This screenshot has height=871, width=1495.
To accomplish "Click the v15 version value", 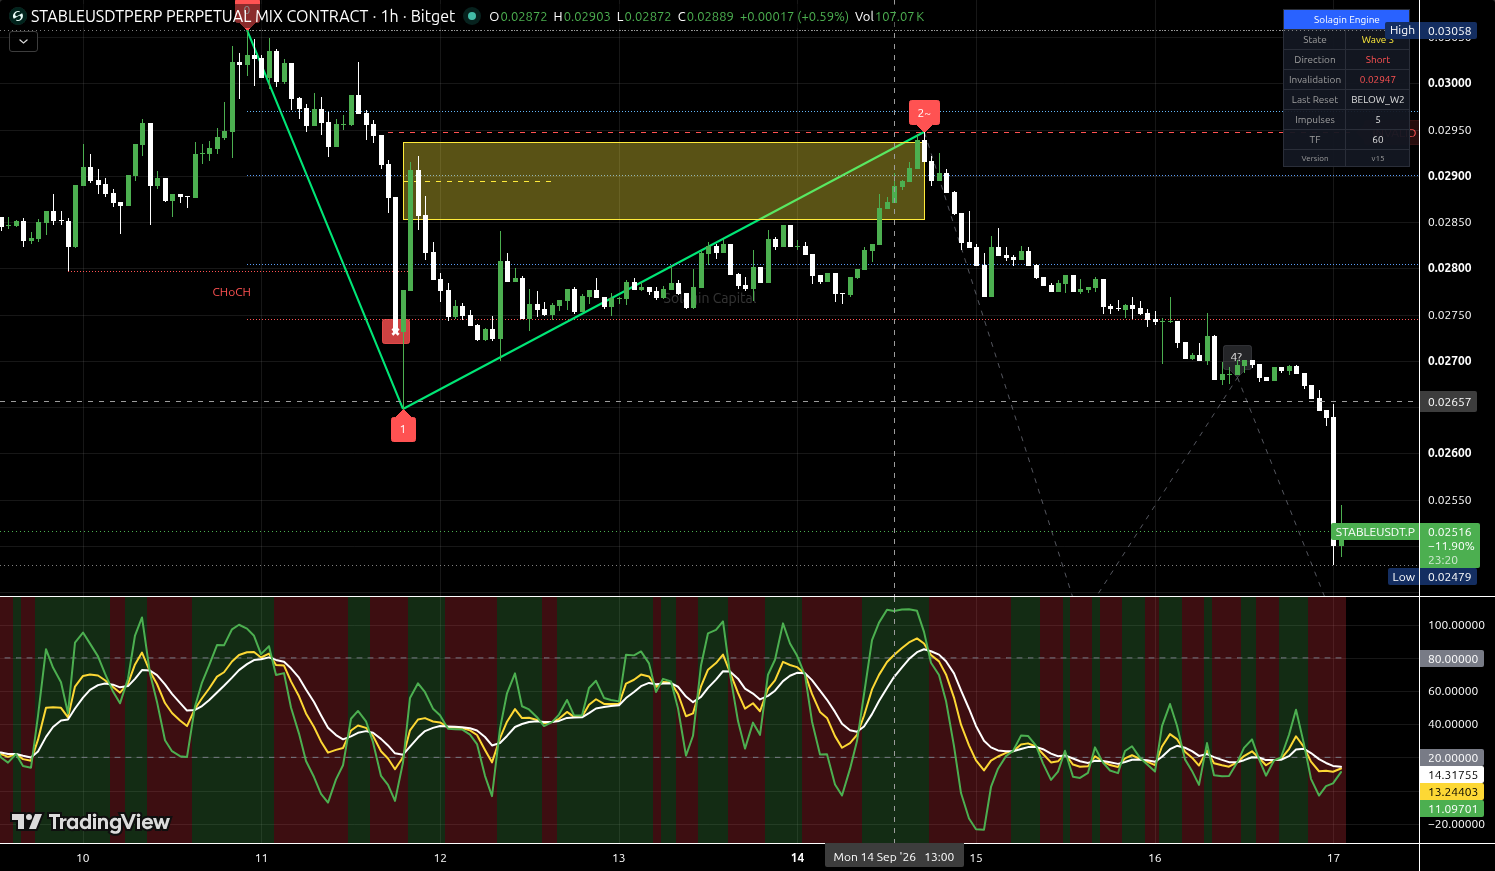I will [x=1377, y=158].
